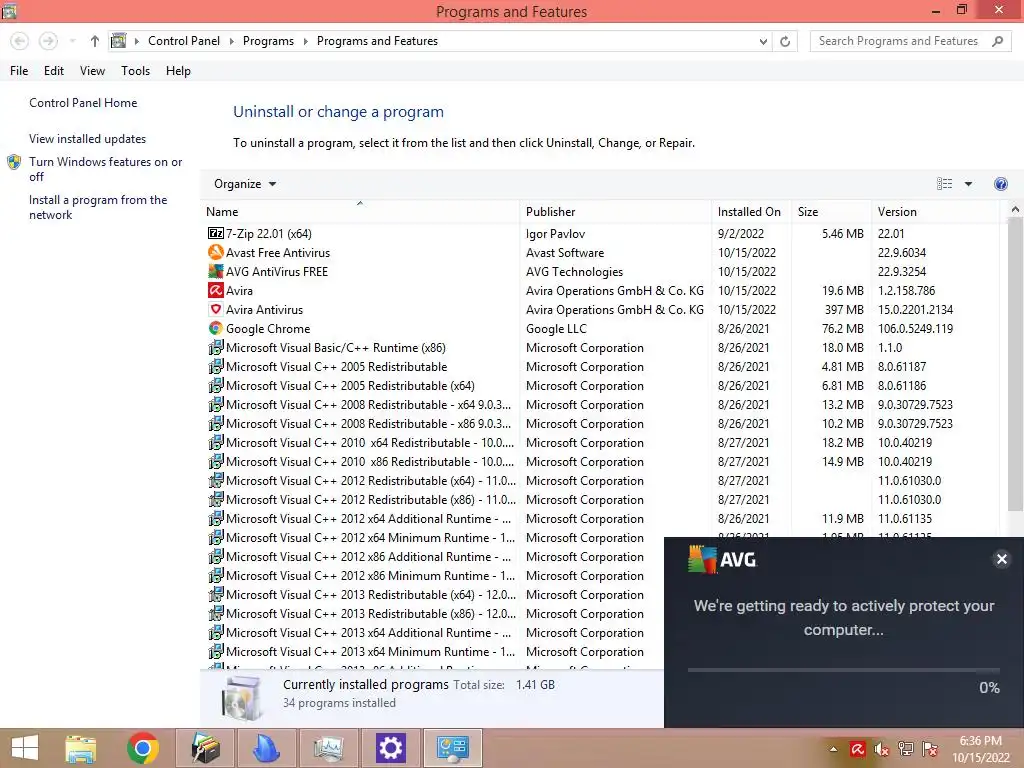Open the WinRAR-style books taskbar icon
This screenshot has width=1024, height=768.
(205, 748)
